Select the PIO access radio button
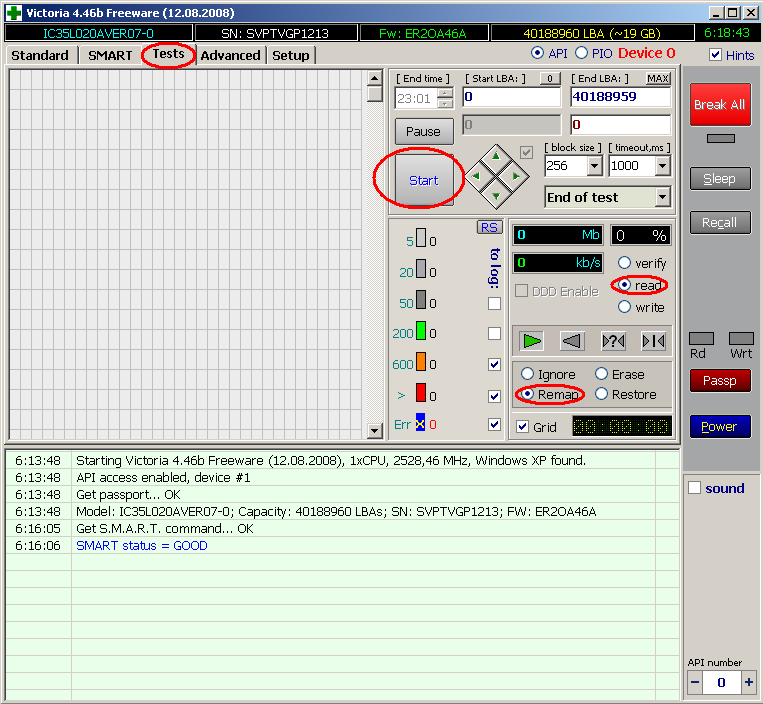 [581, 53]
